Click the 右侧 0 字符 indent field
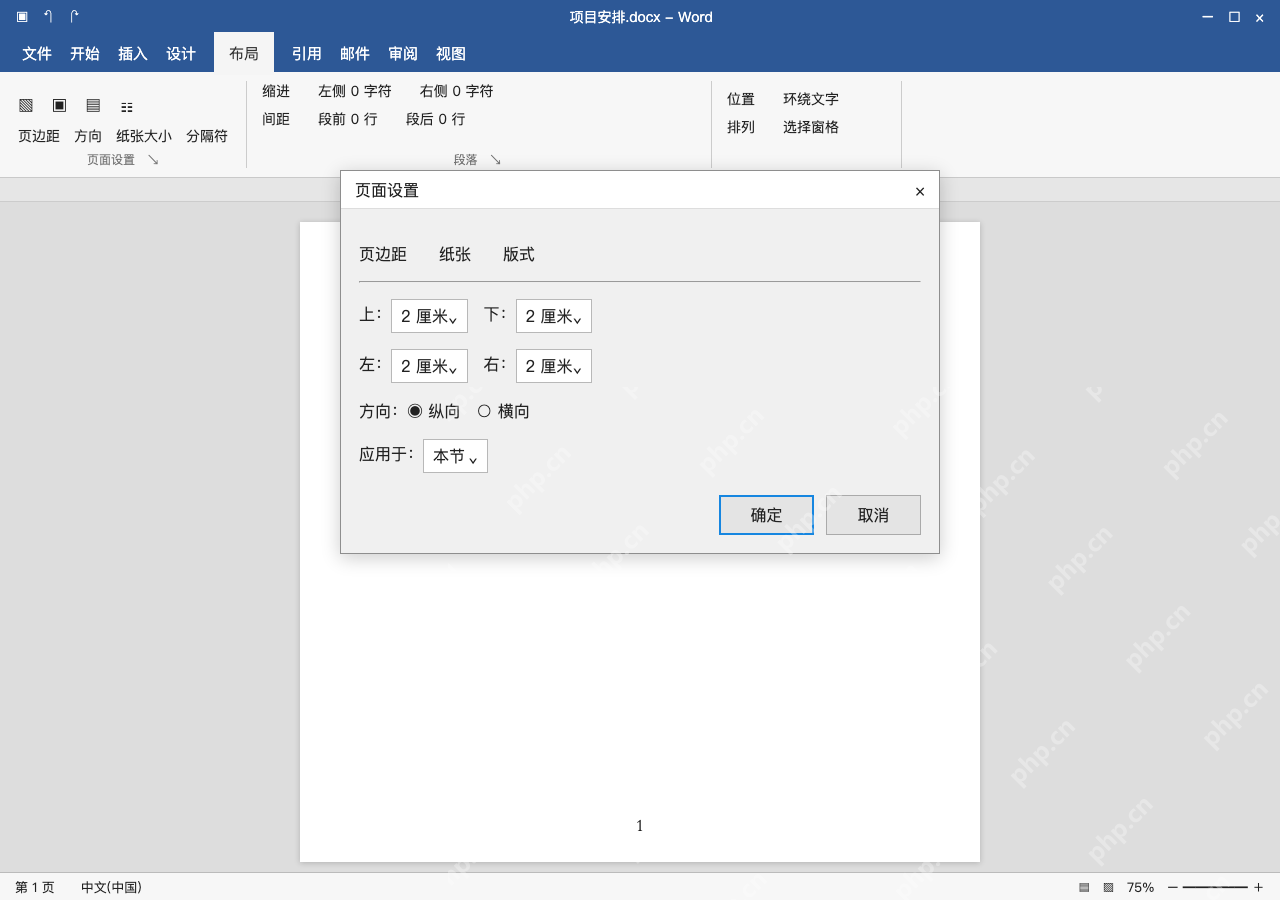This screenshot has width=1280, height=900. coord(457,91)
